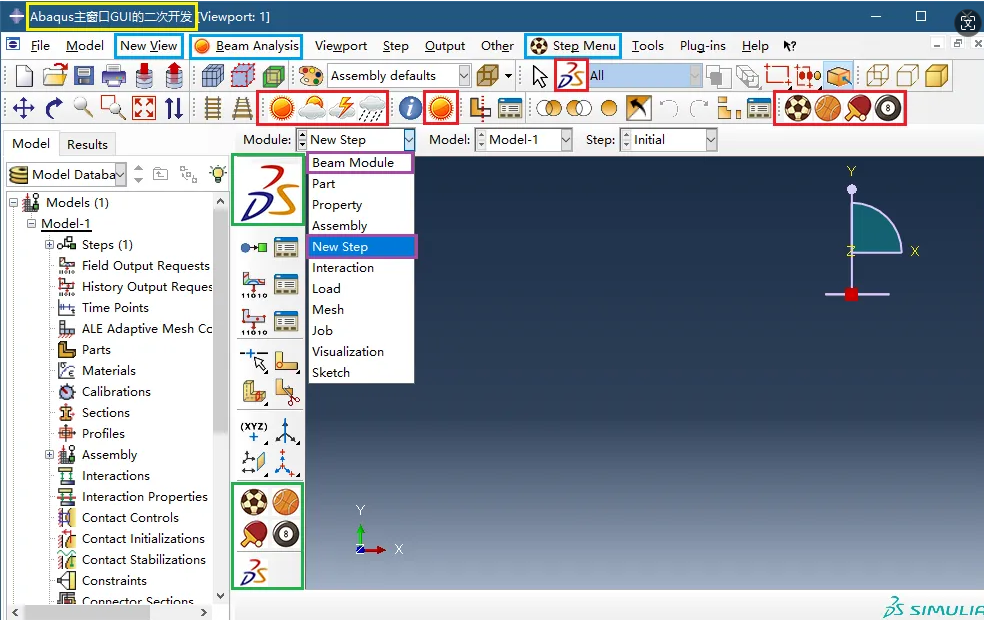Click the View Context help arrow icon

(x=789, y=46)
